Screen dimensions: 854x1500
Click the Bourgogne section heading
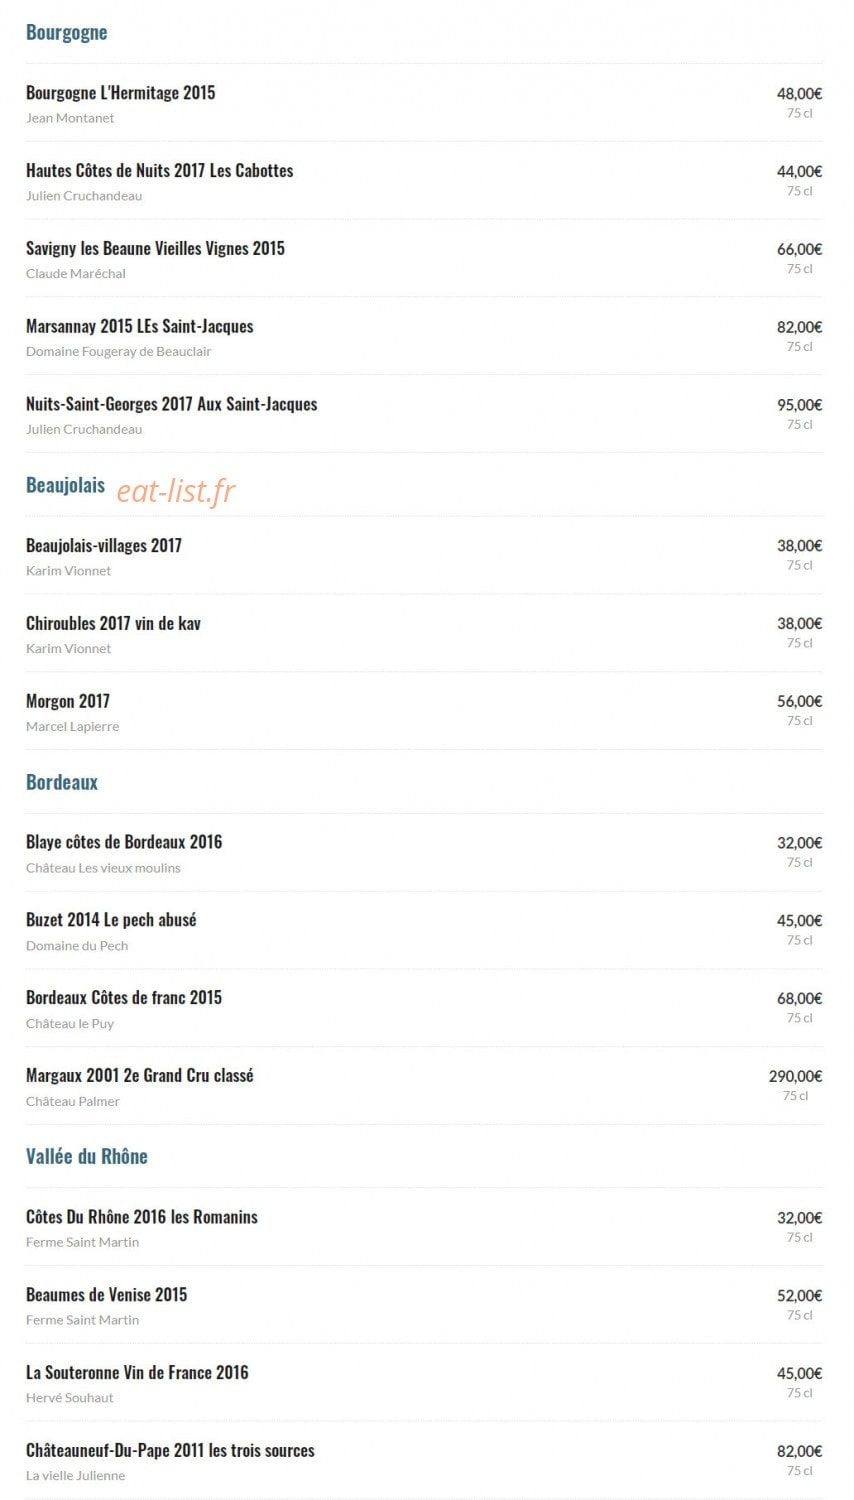tap(66, 32)
